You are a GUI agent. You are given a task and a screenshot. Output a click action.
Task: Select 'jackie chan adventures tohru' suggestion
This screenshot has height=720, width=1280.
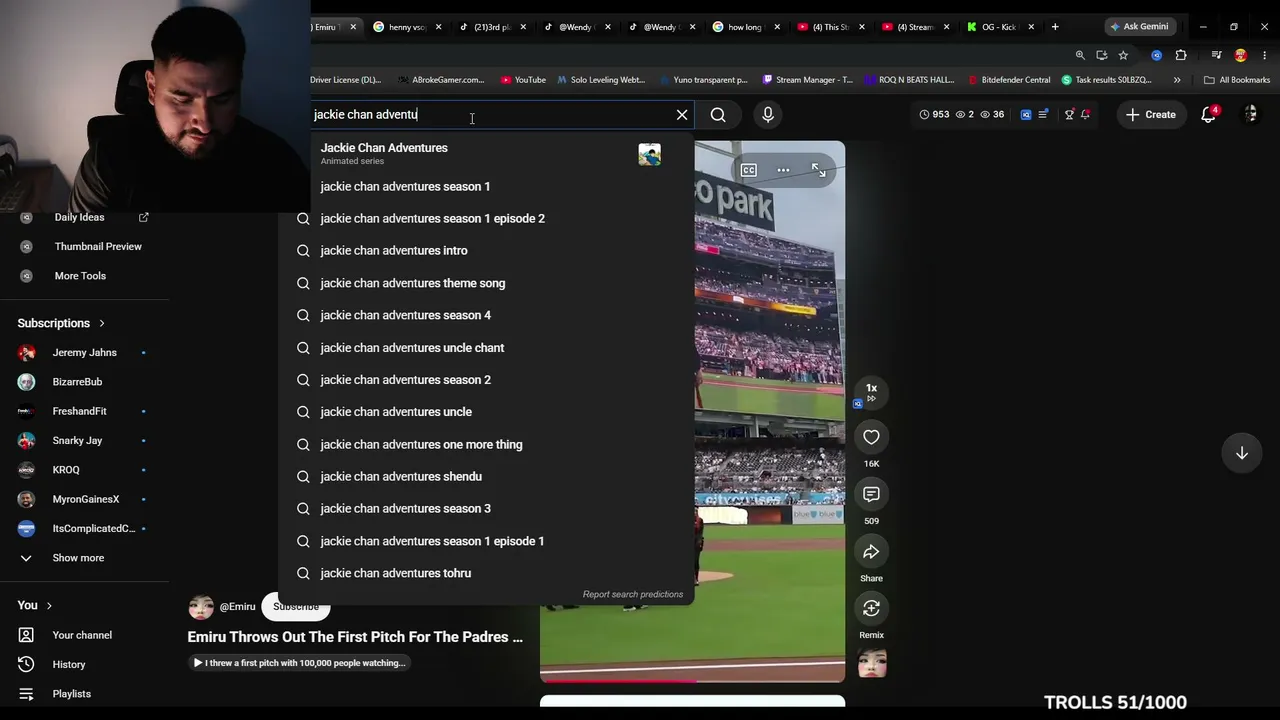click(x=486, y=573)
